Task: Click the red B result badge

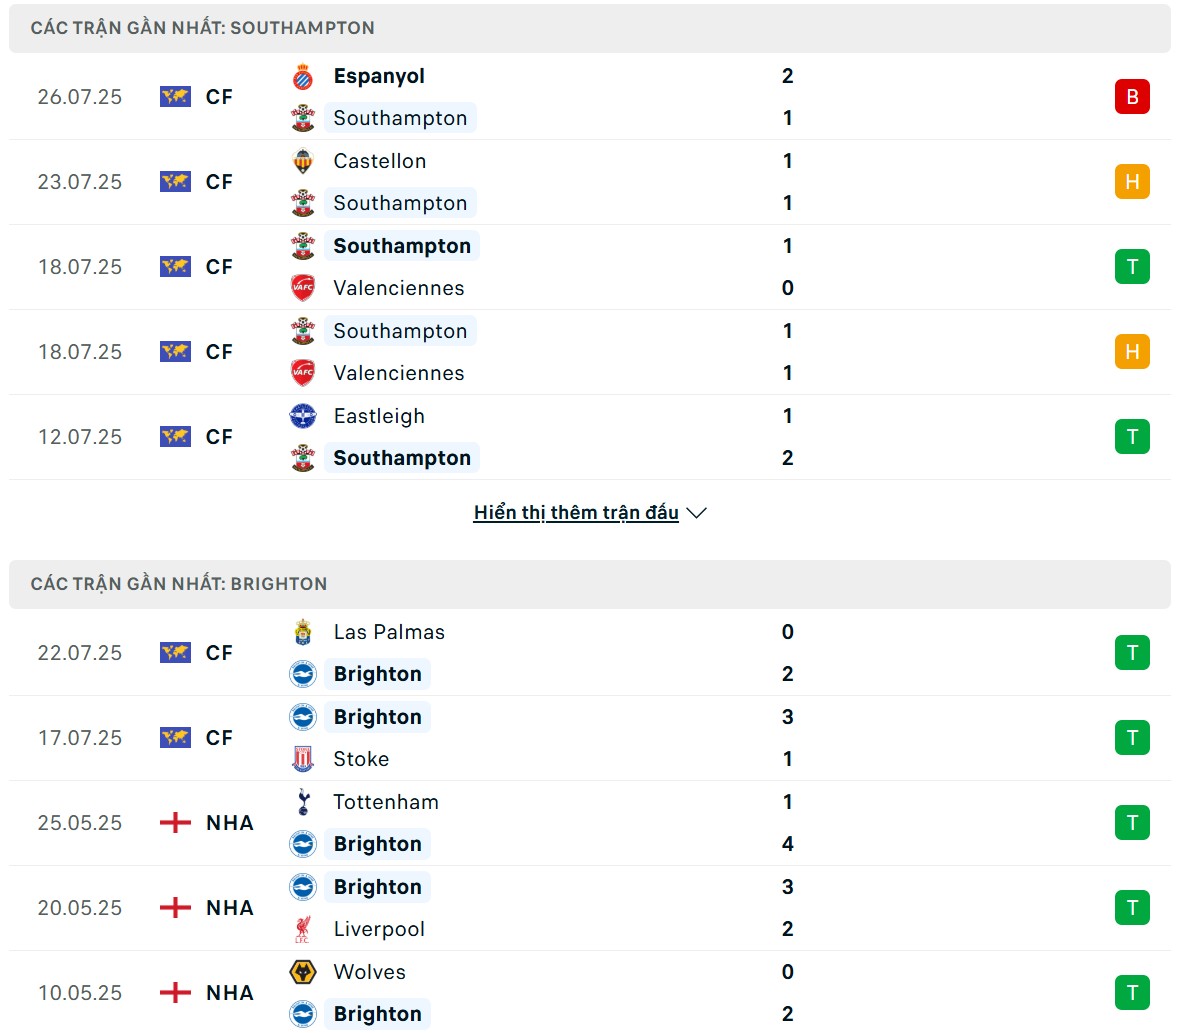Action: point(1132,97)
